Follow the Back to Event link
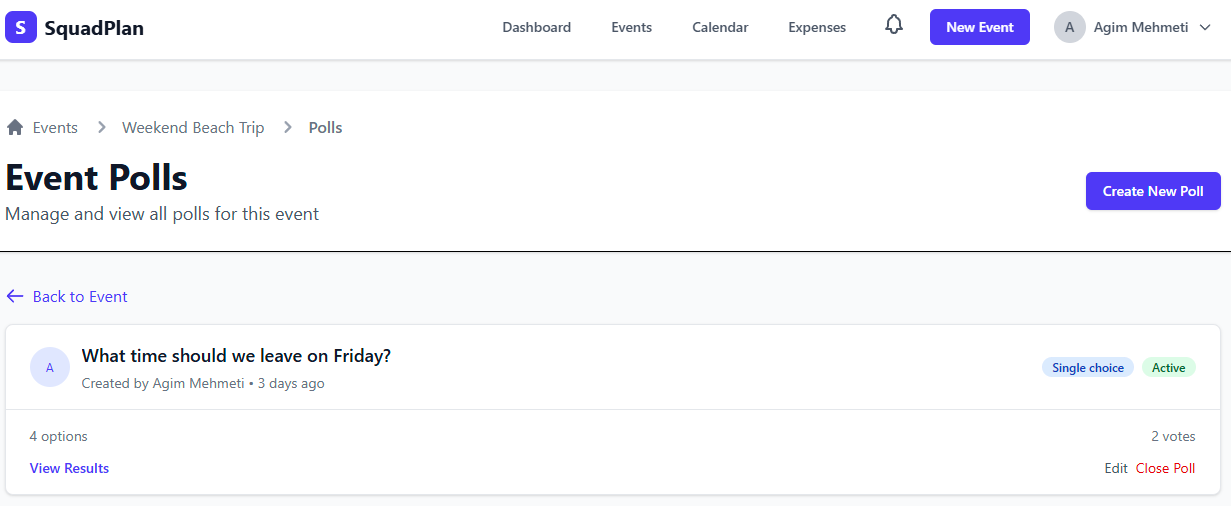This screenshot has width=1231, height=506. (x=80, y=296)
